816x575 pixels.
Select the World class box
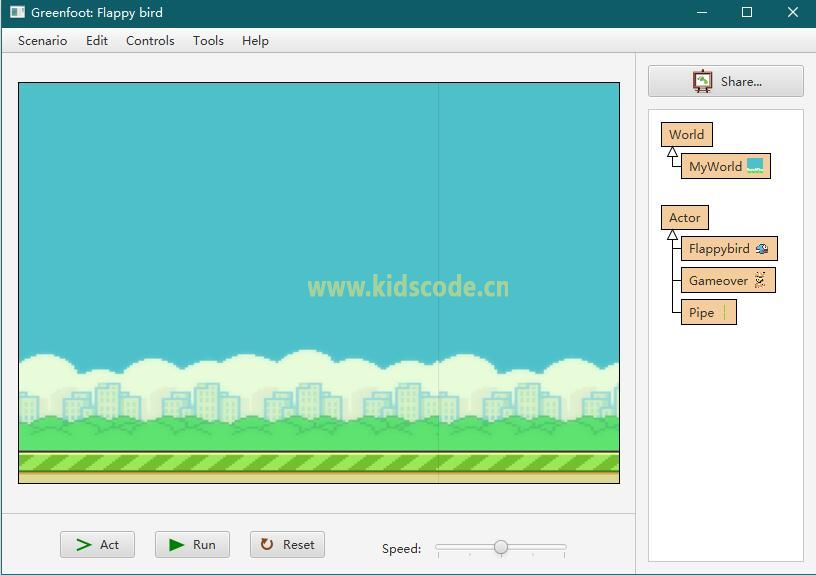tap(686, 135)
